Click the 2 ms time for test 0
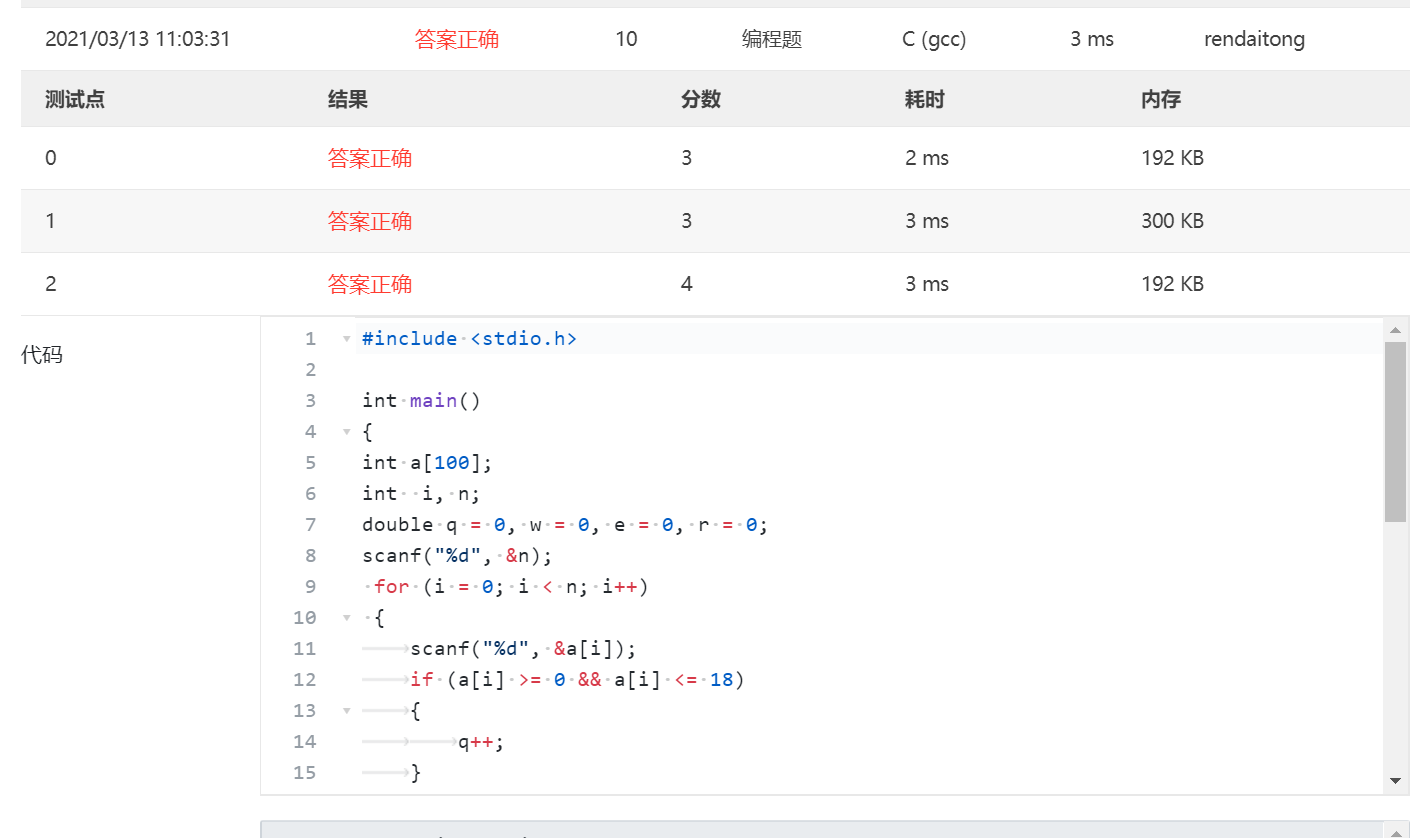The image size is (1420, 838). 927,158
